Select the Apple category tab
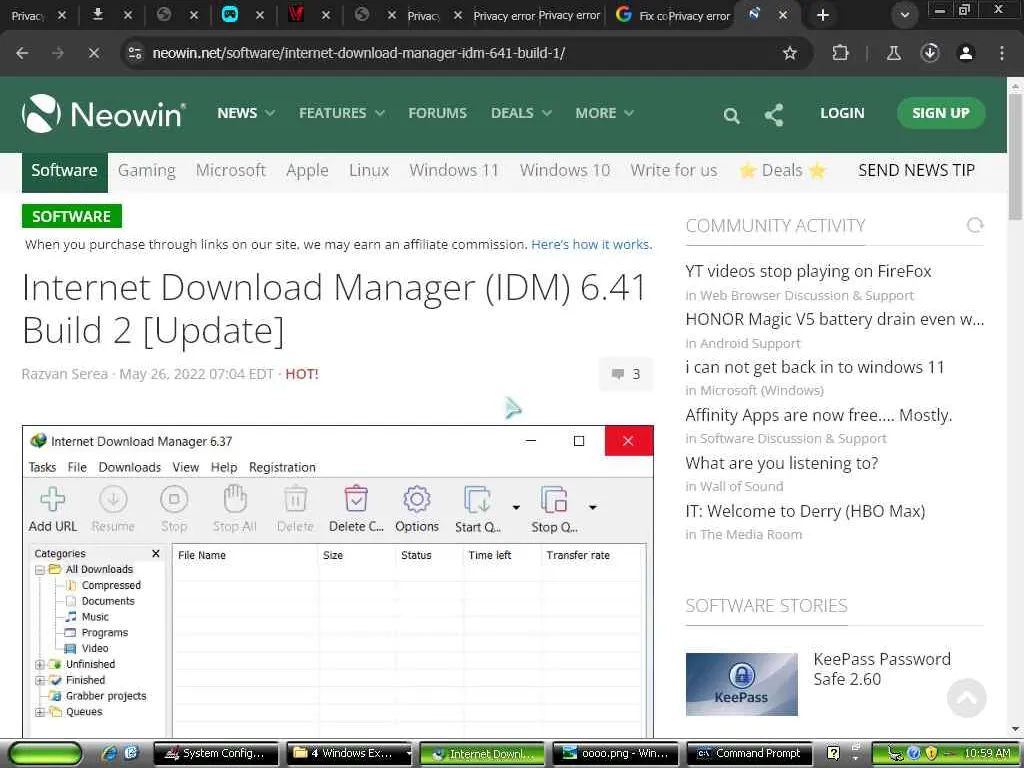 [307, 170]
